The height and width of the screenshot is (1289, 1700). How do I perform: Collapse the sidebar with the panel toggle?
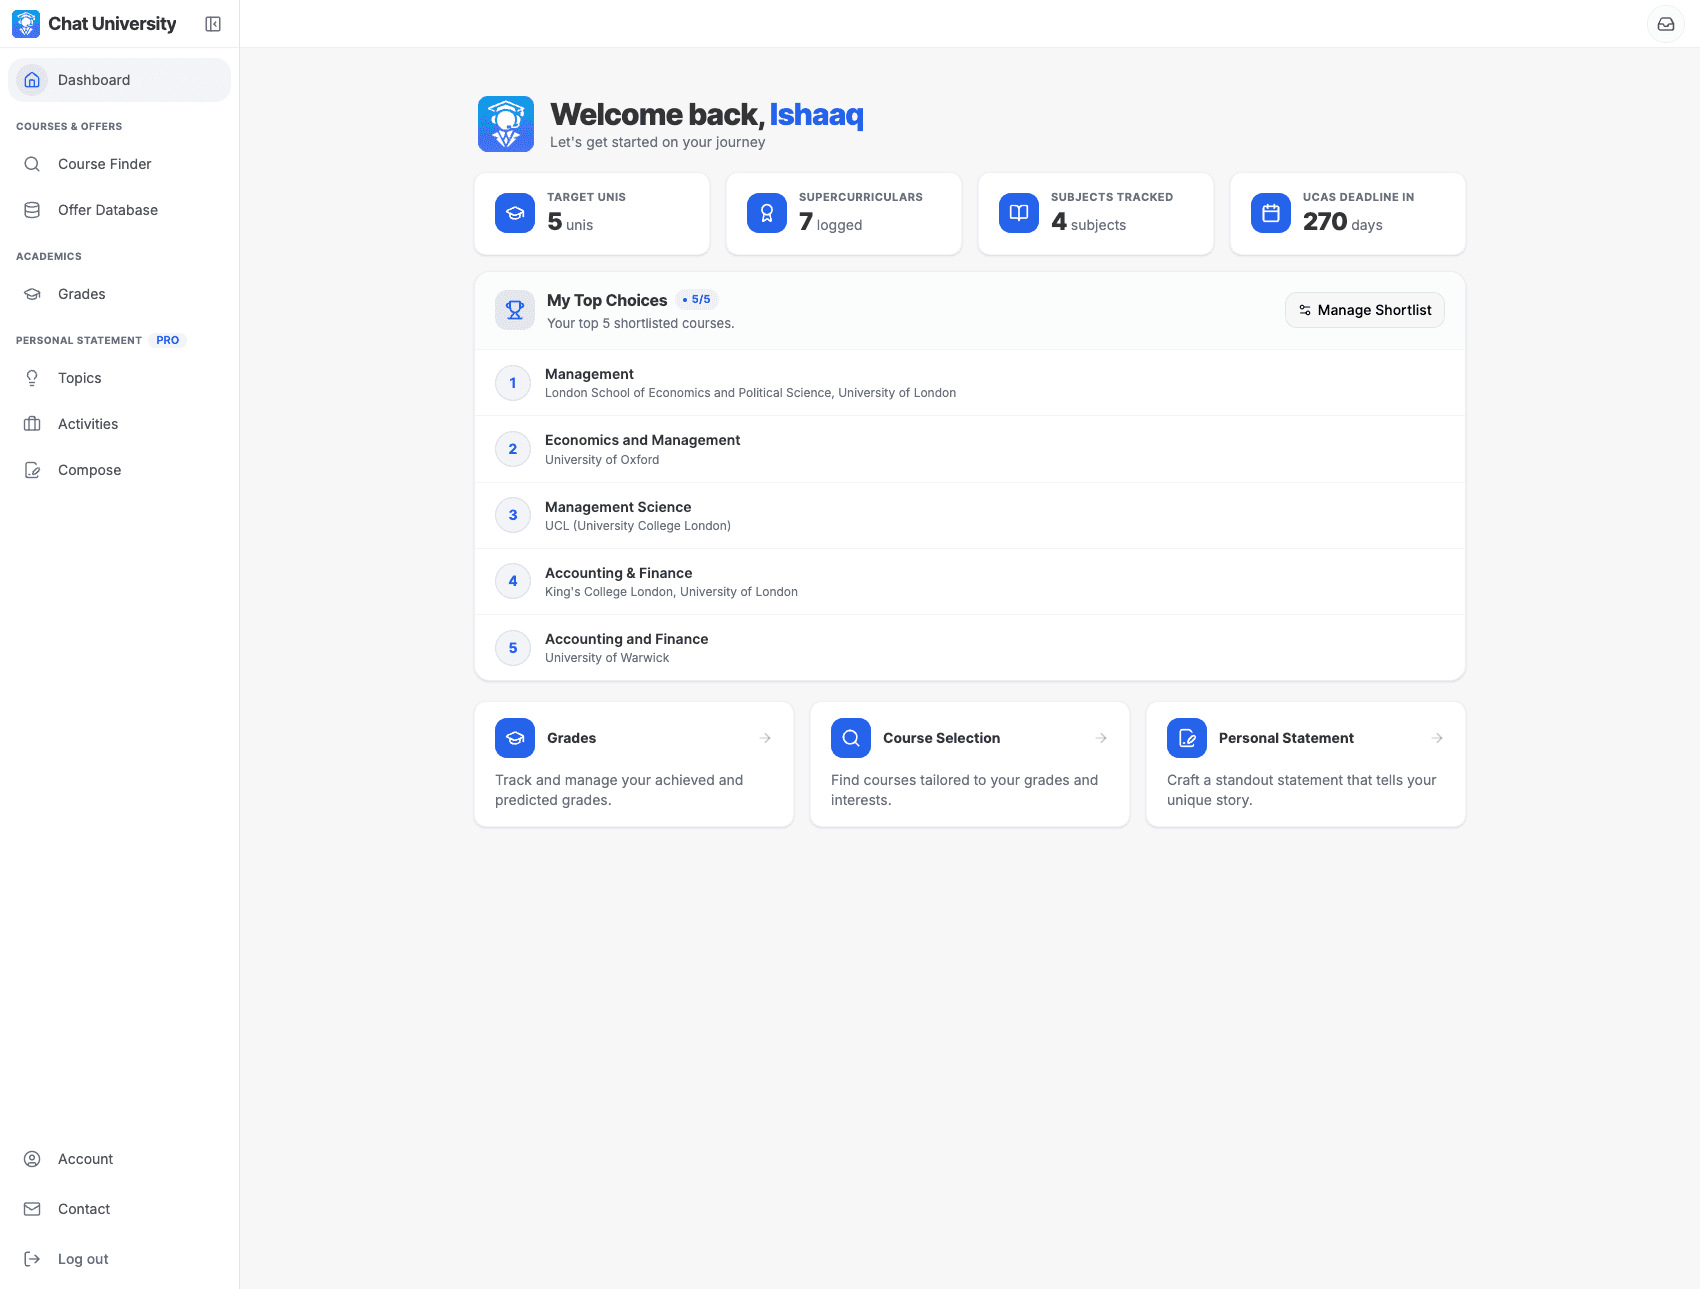point(213,23)
